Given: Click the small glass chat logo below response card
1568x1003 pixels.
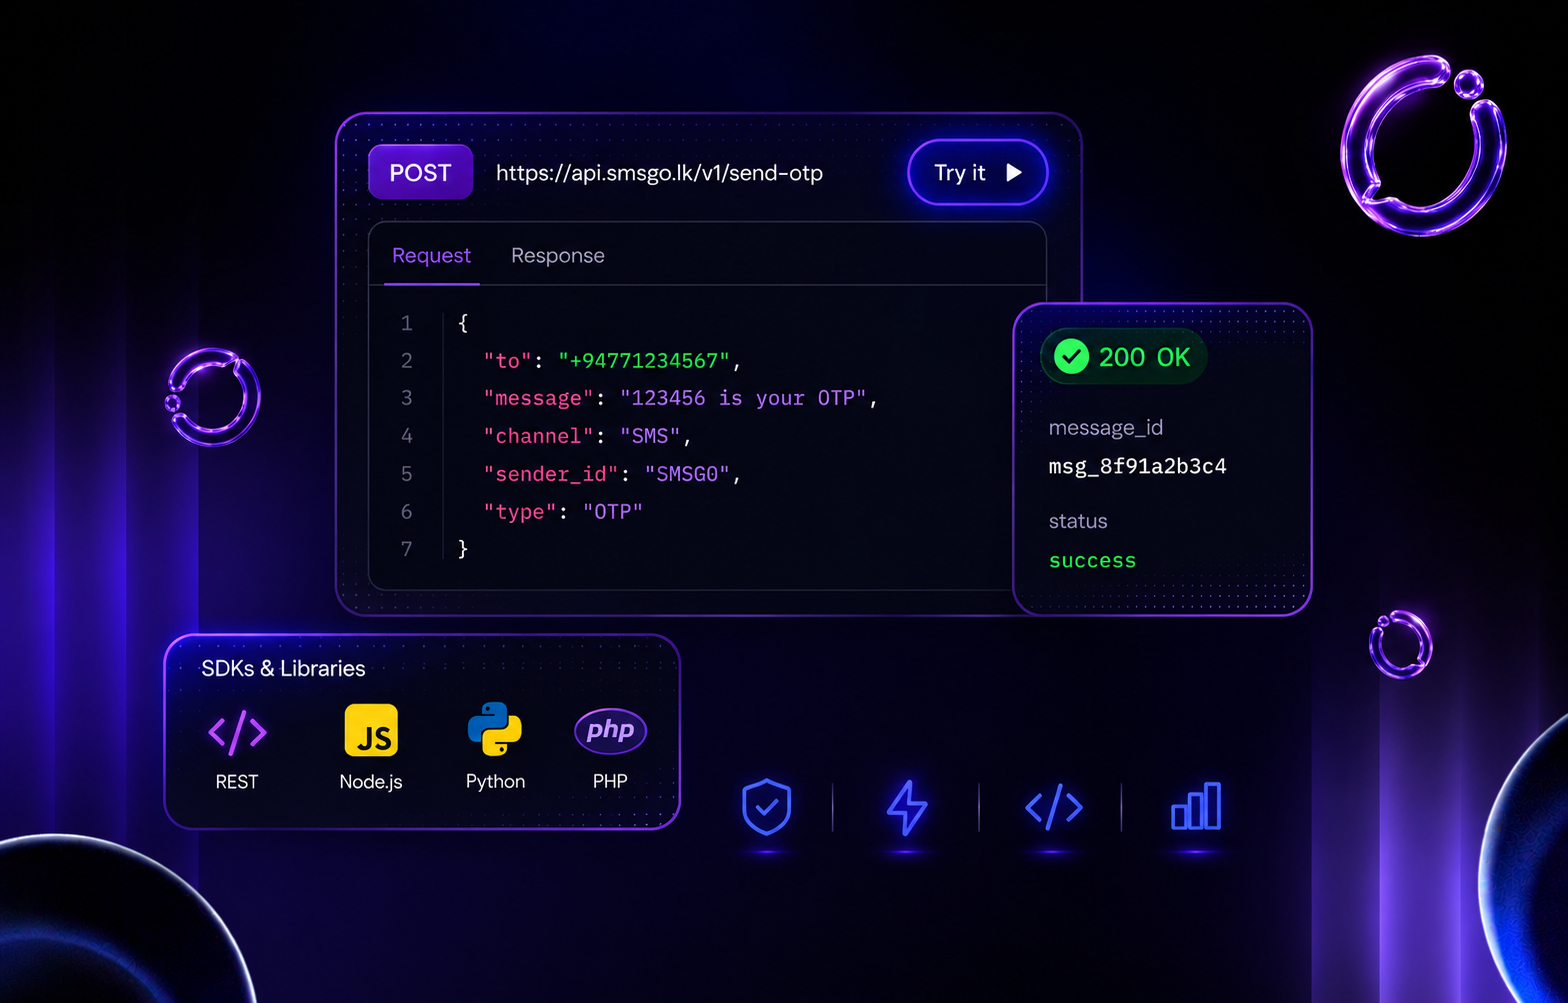Looking at the screenshot, I should pyautogui.click(x=1400, y=644).
